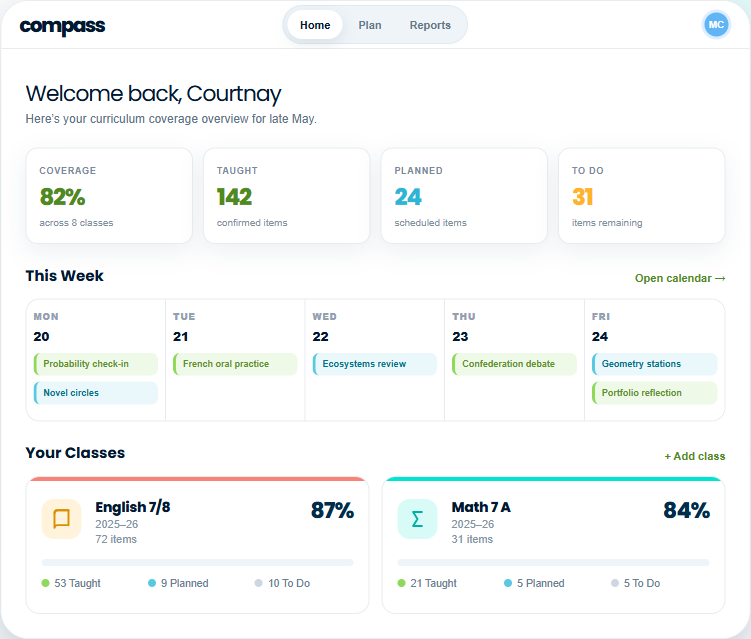Open the Probability check-in event

(96, 364)
